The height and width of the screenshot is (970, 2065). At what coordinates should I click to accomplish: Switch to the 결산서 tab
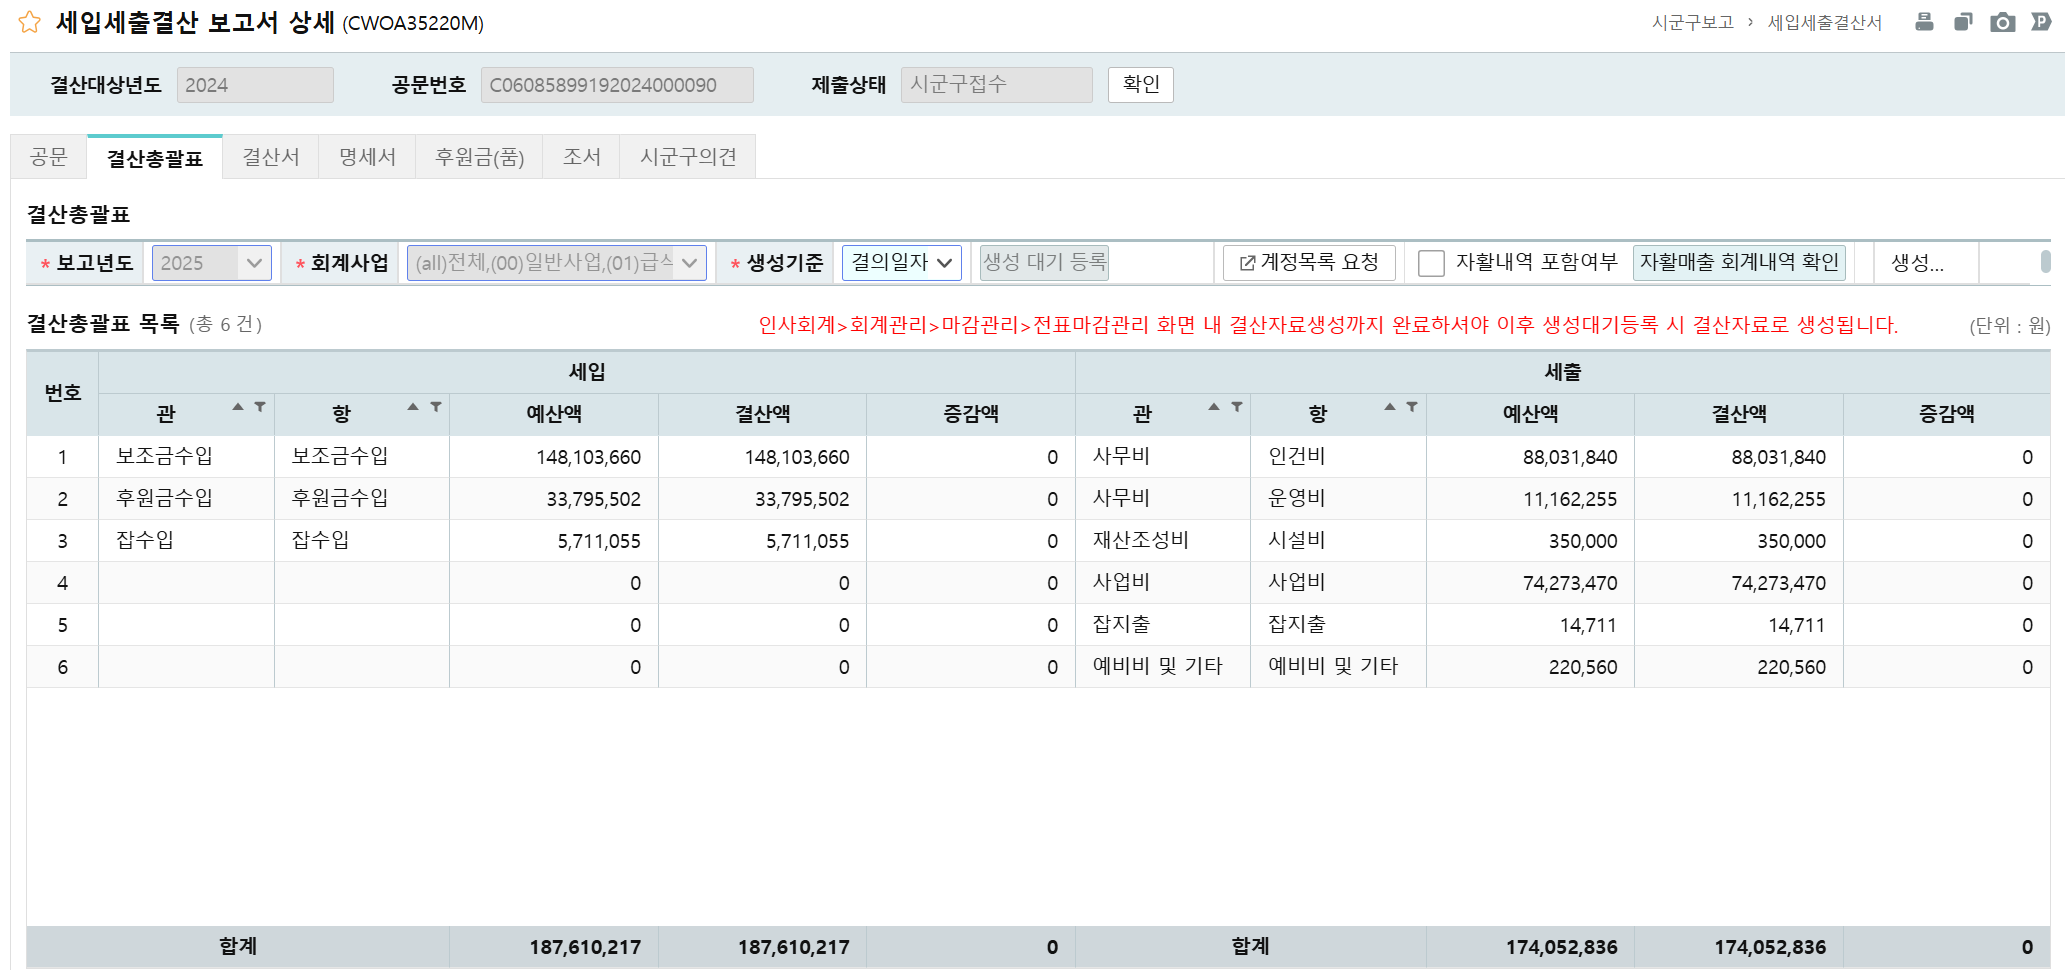[x=270, y=157]
